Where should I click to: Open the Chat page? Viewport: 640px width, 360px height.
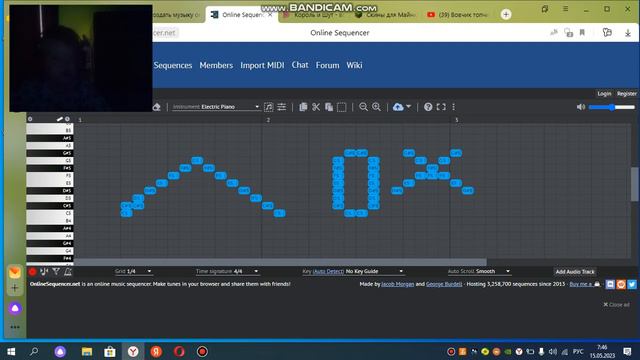(x=300, y=65)
